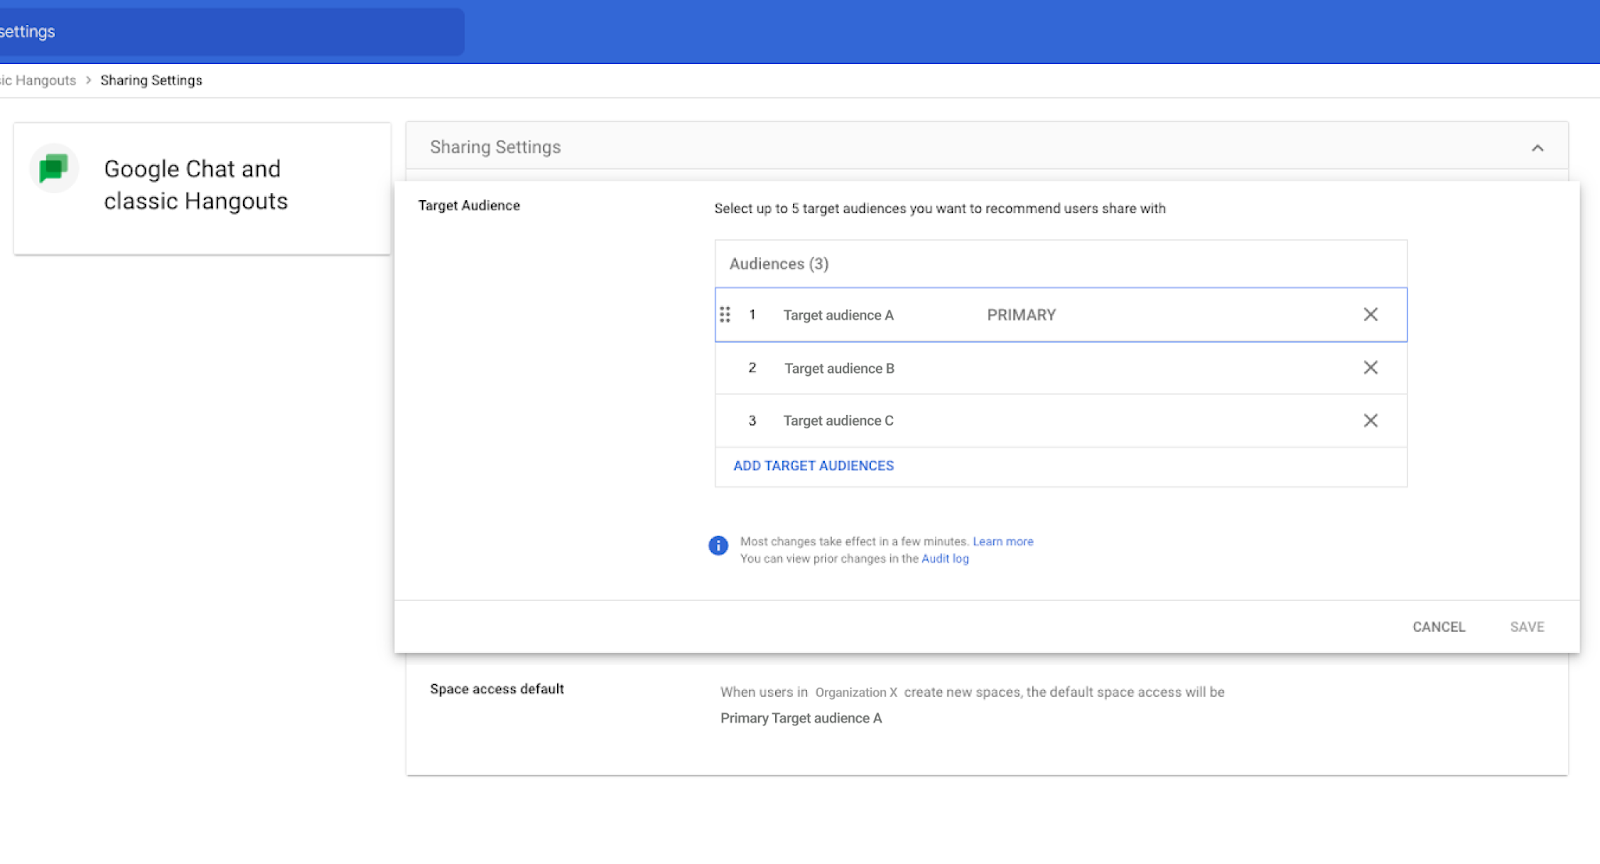Remove Target audience C with X icon

click(1371, 421)
